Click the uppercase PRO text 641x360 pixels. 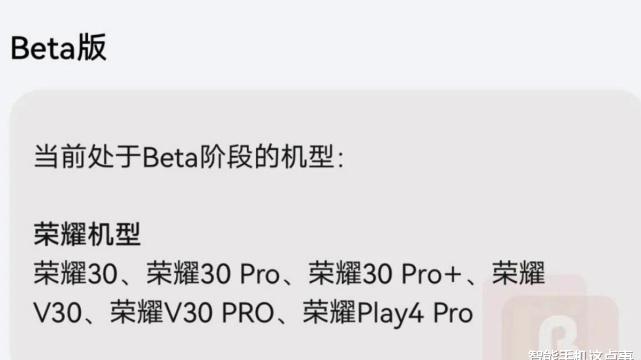tap(248, 313)
